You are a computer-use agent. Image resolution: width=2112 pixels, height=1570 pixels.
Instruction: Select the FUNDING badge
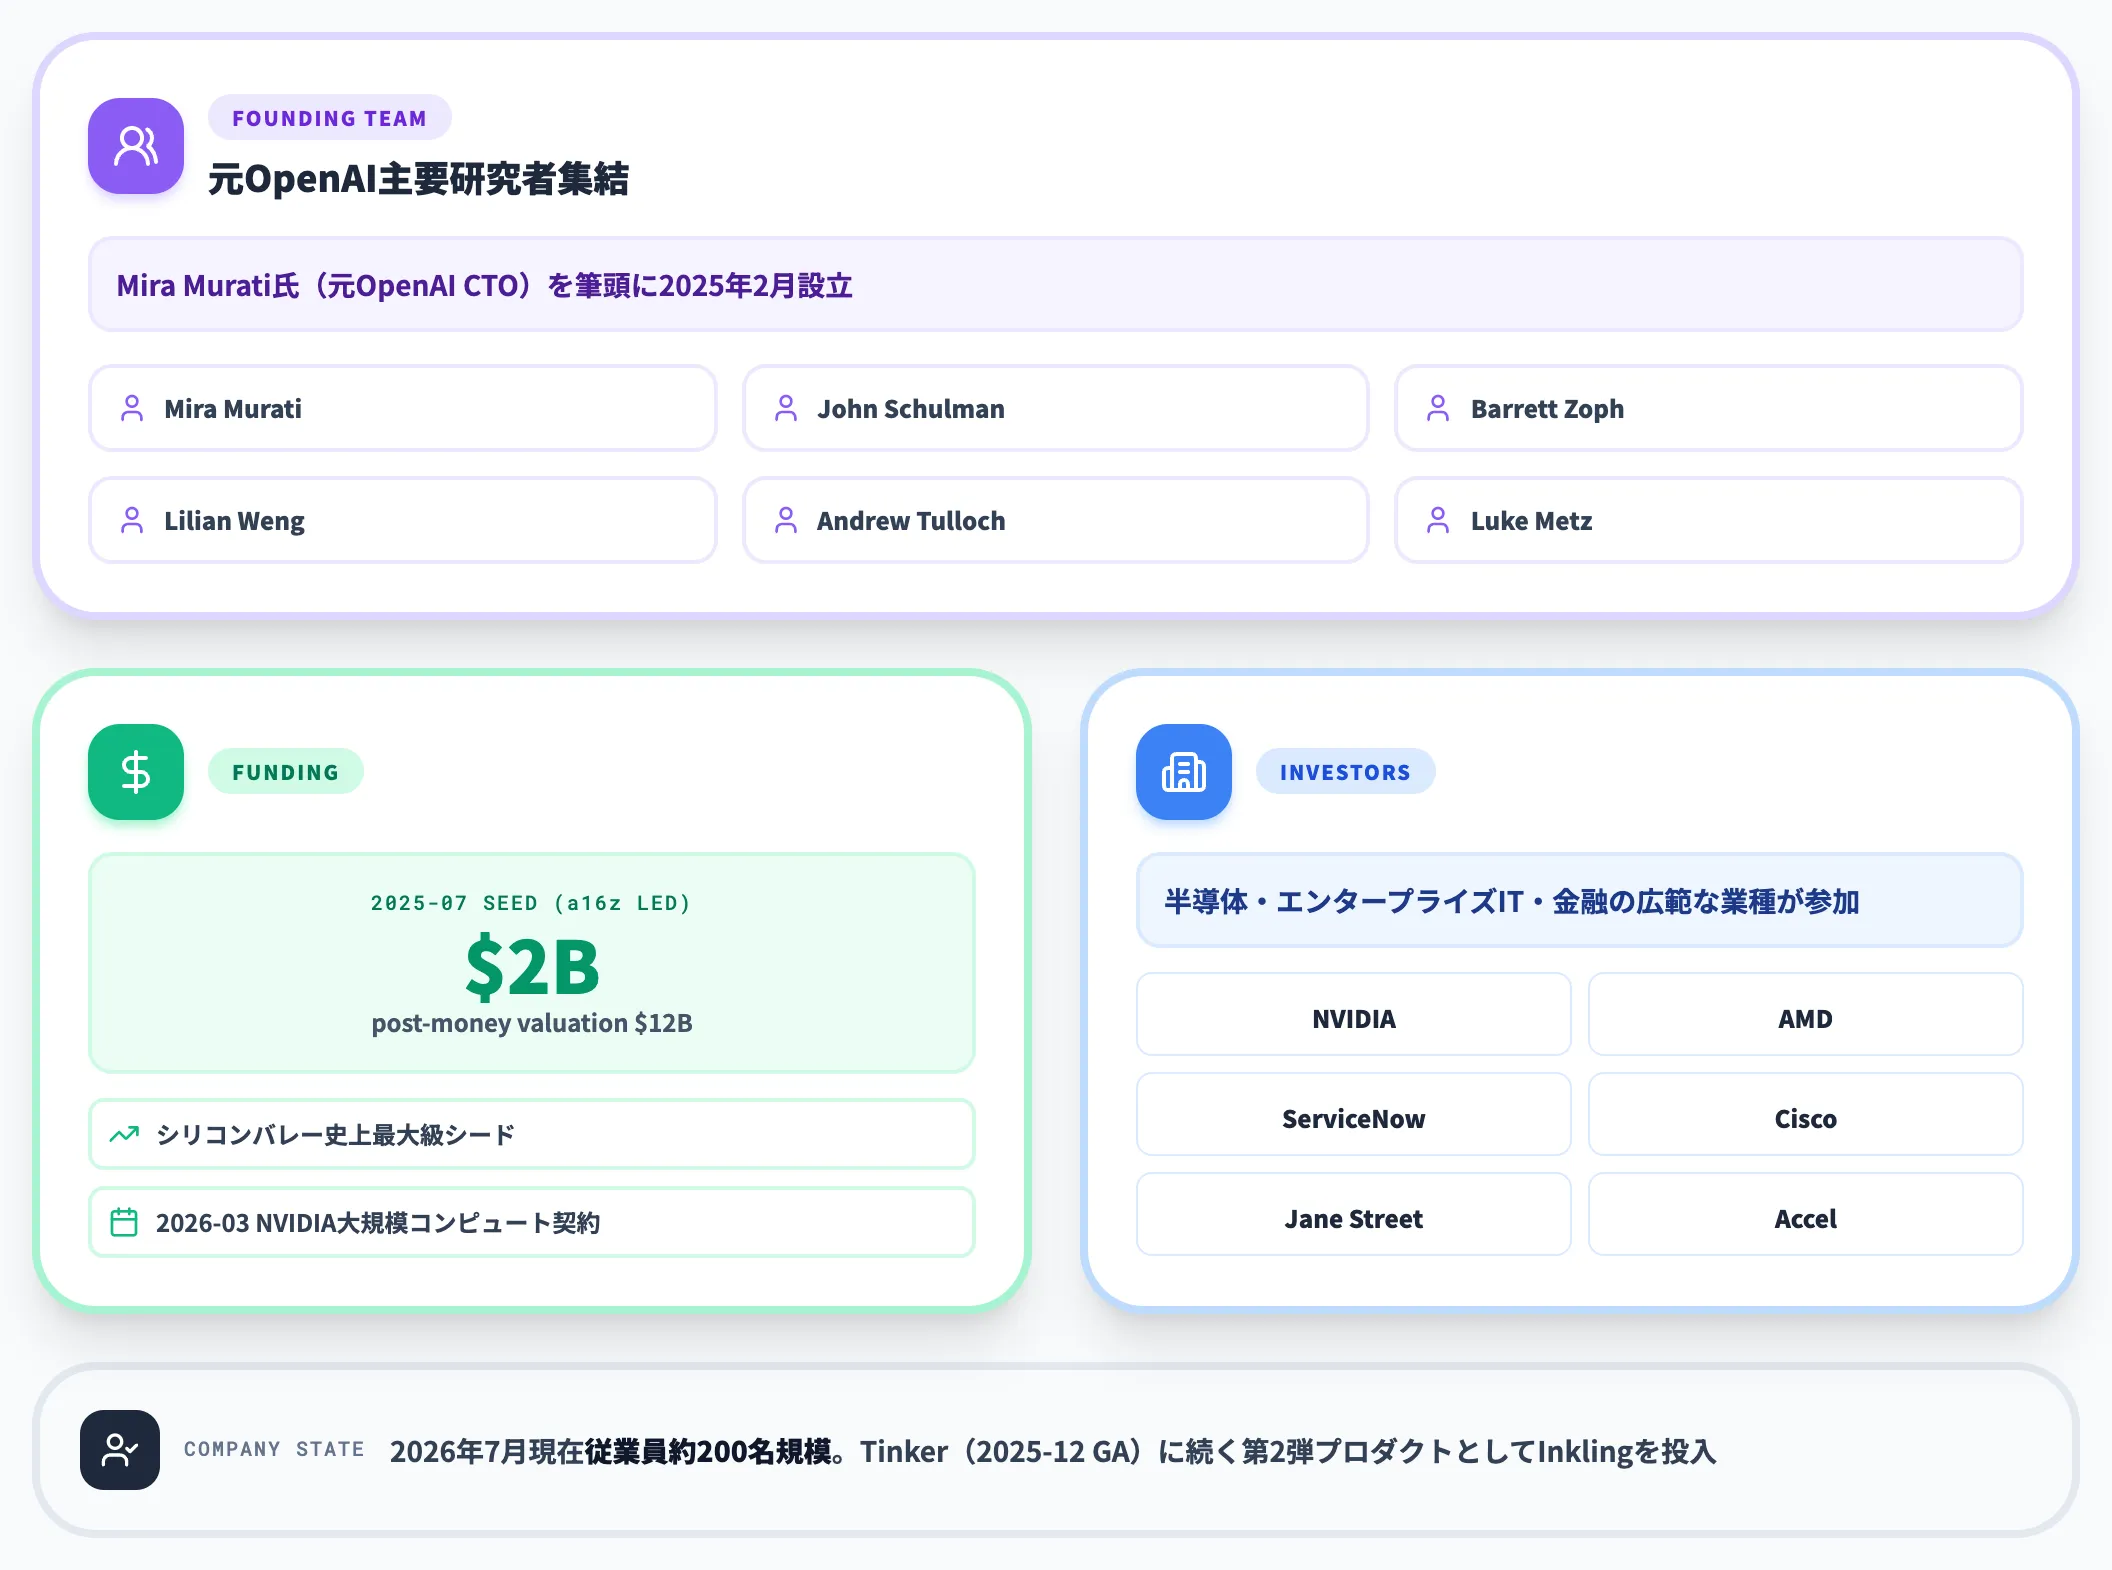pyautogui.click(x=285, y=772)
